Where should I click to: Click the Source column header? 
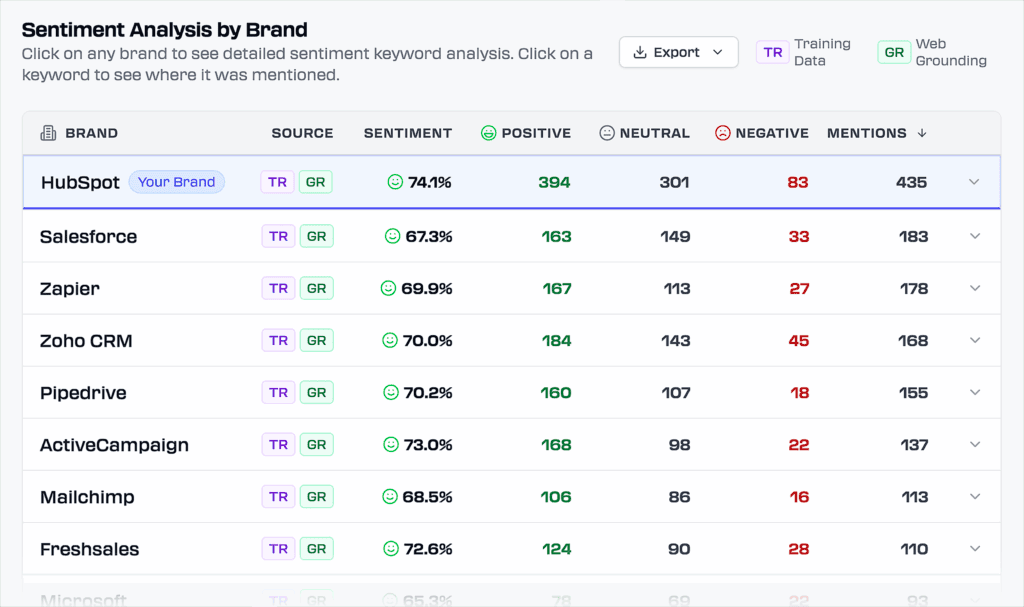pos(301,132)
